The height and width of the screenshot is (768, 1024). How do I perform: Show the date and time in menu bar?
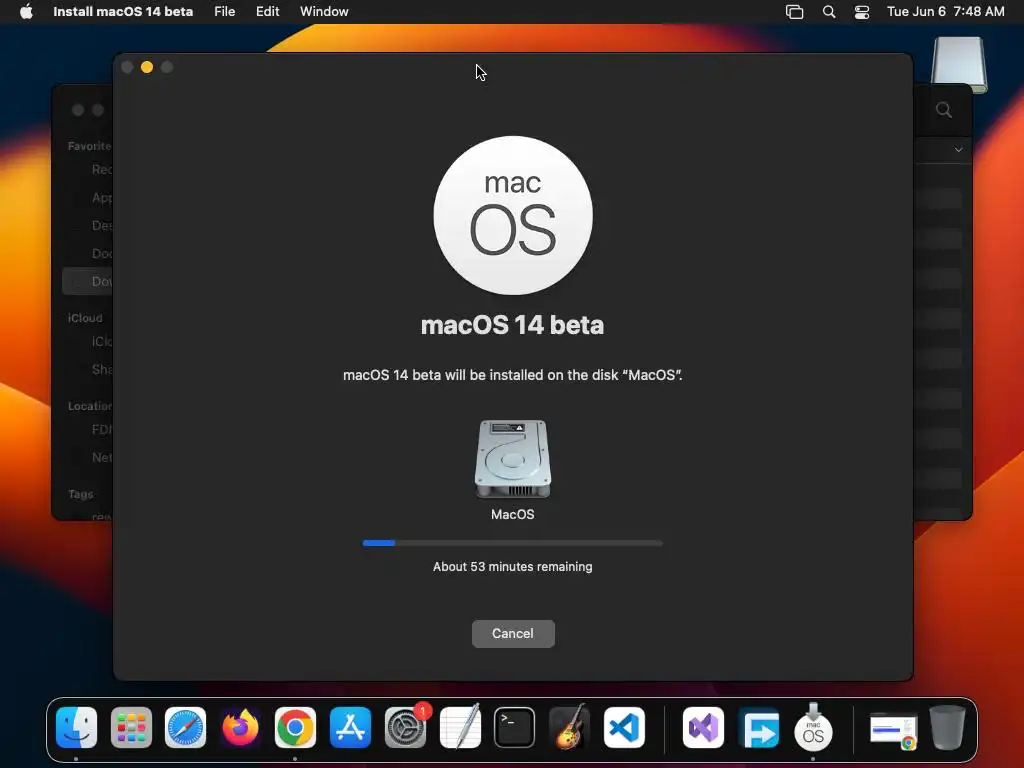945,12
